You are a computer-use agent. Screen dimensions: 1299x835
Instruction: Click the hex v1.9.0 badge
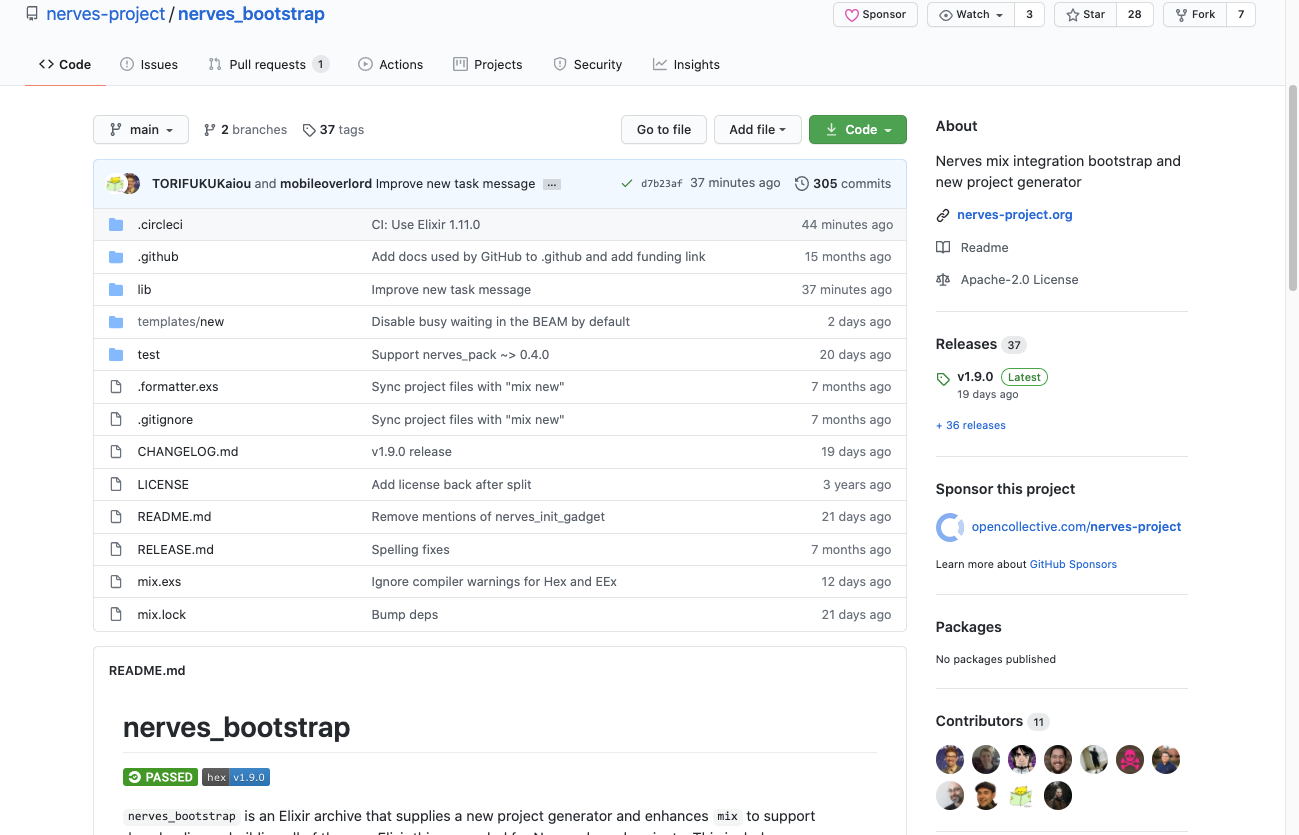[x=236, y=777]
